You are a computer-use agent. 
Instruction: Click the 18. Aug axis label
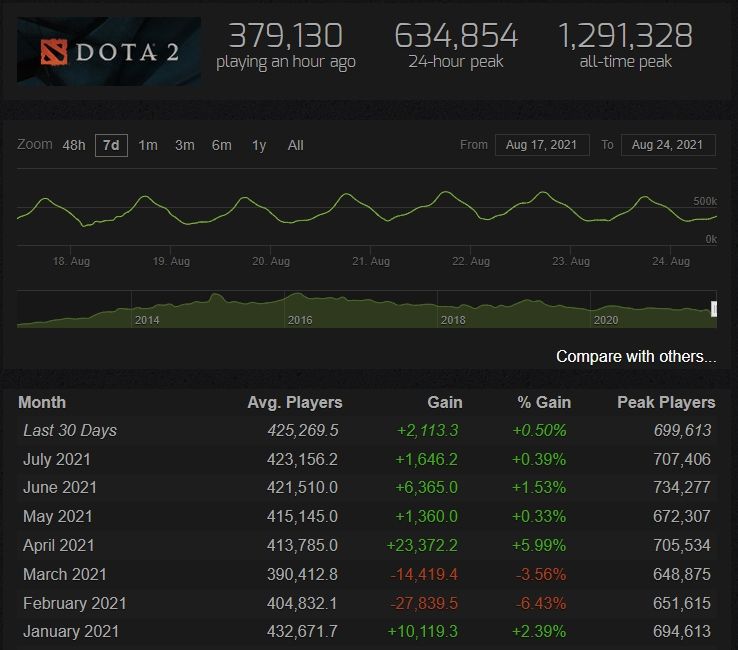(71, 261)
